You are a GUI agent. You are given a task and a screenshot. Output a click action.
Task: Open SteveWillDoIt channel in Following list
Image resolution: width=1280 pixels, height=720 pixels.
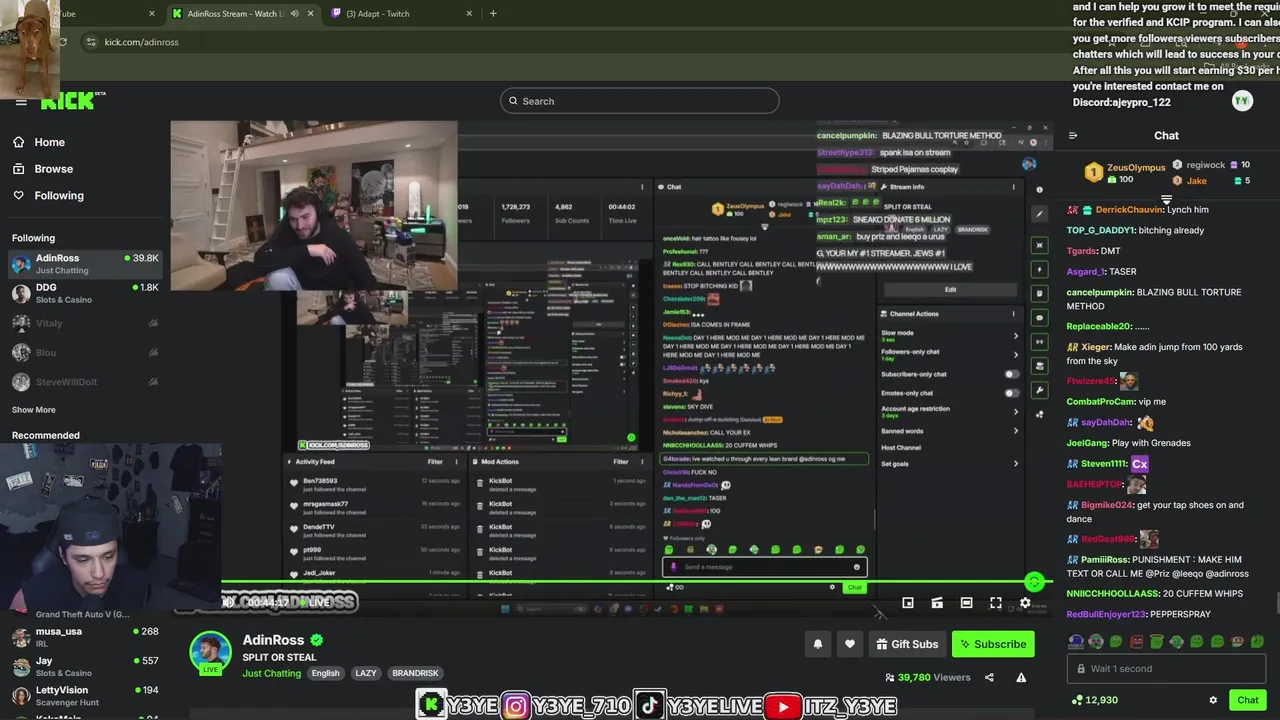[85, 382]
